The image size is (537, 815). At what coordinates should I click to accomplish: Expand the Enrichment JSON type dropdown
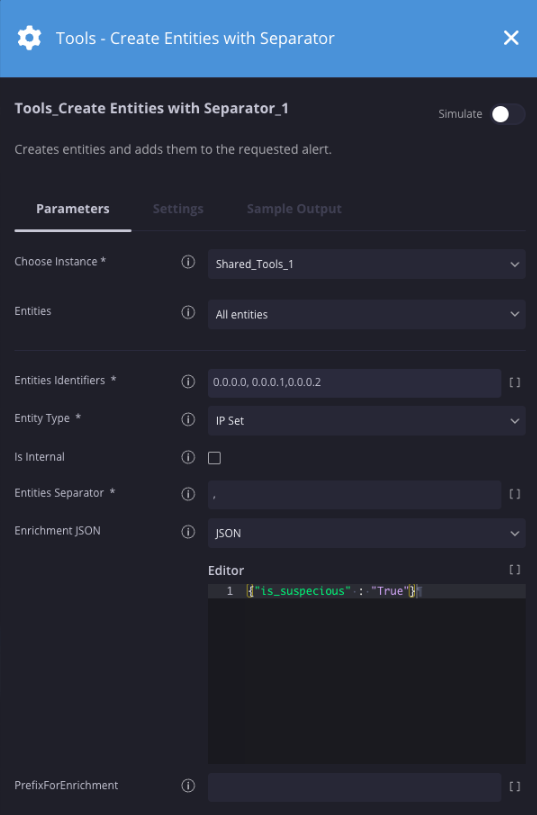[366, 533]
